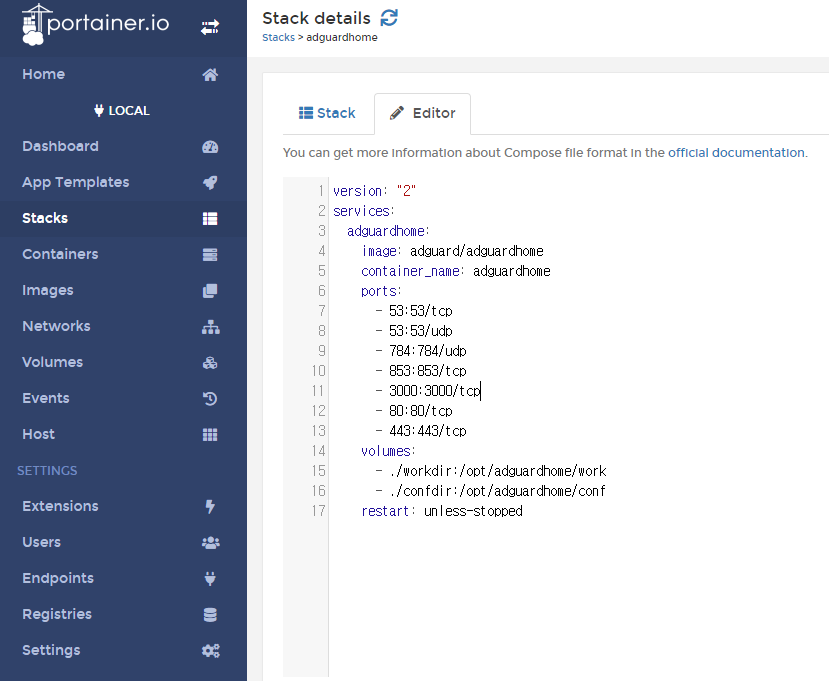
Task: Click the pencil icon on Editor tab
Action: click(x=397, y=113)
